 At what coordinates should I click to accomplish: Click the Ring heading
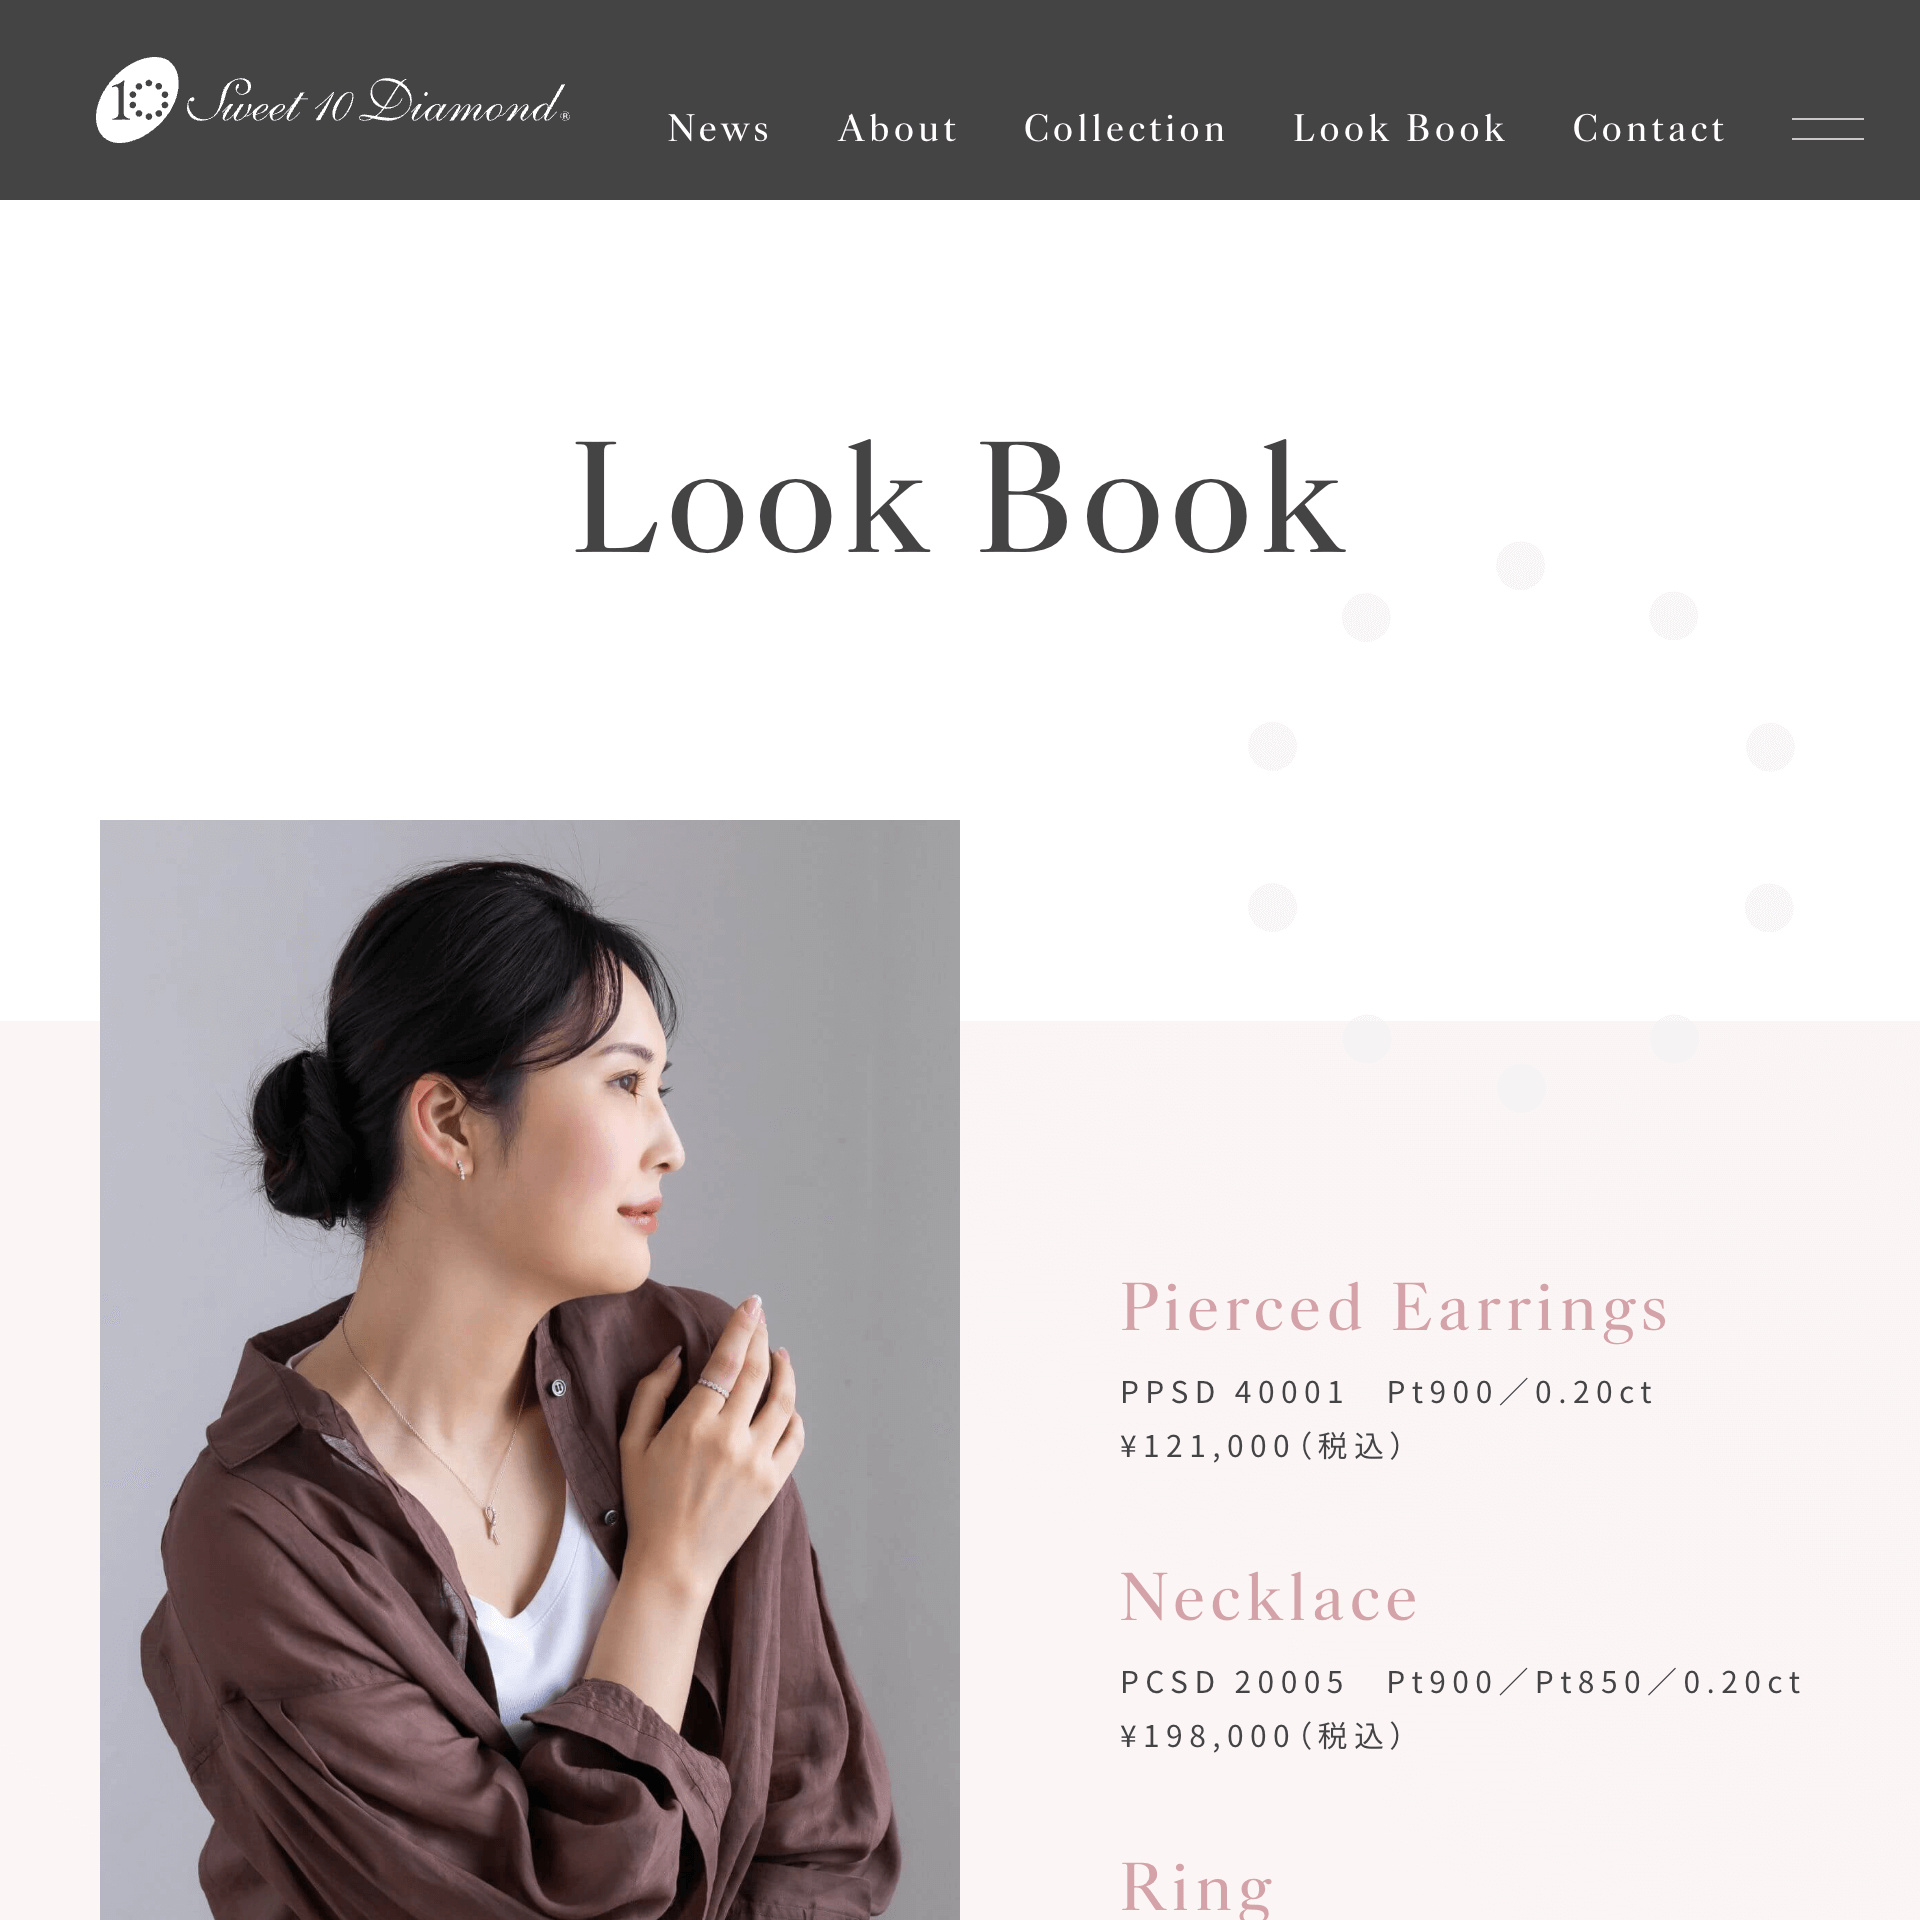[1197, 1888]
